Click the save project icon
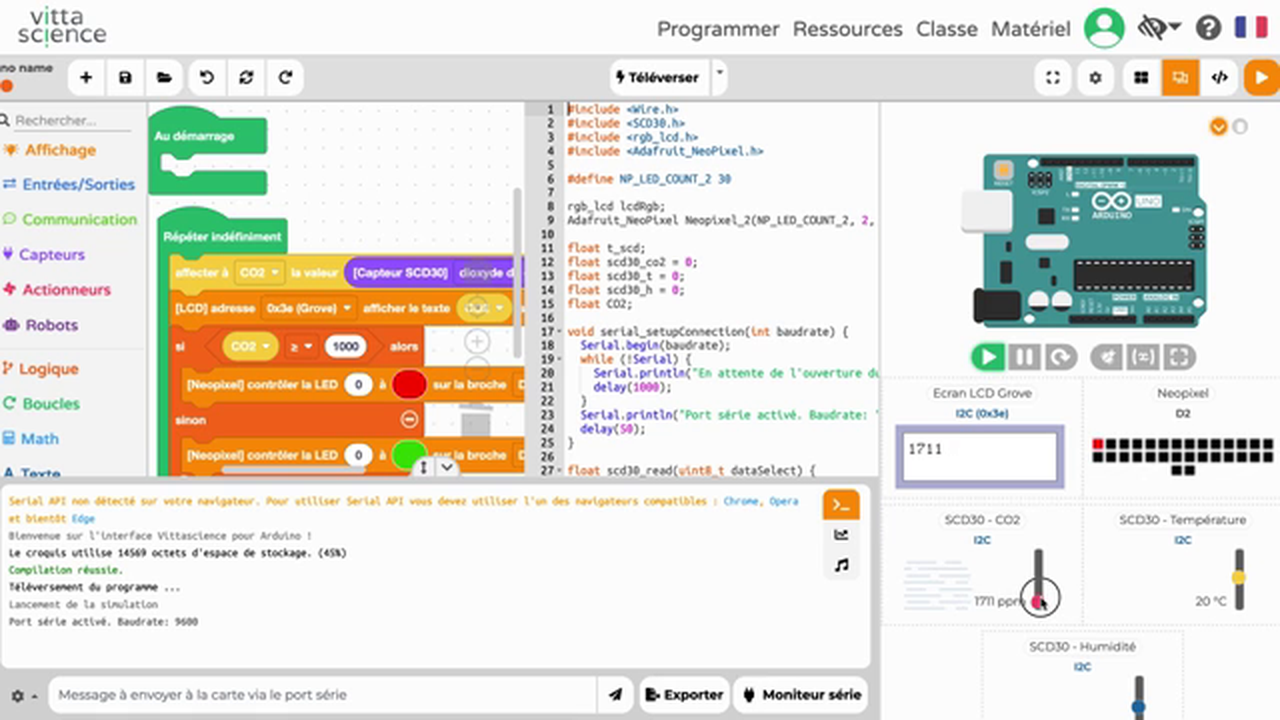 click(x=124, y=77)
